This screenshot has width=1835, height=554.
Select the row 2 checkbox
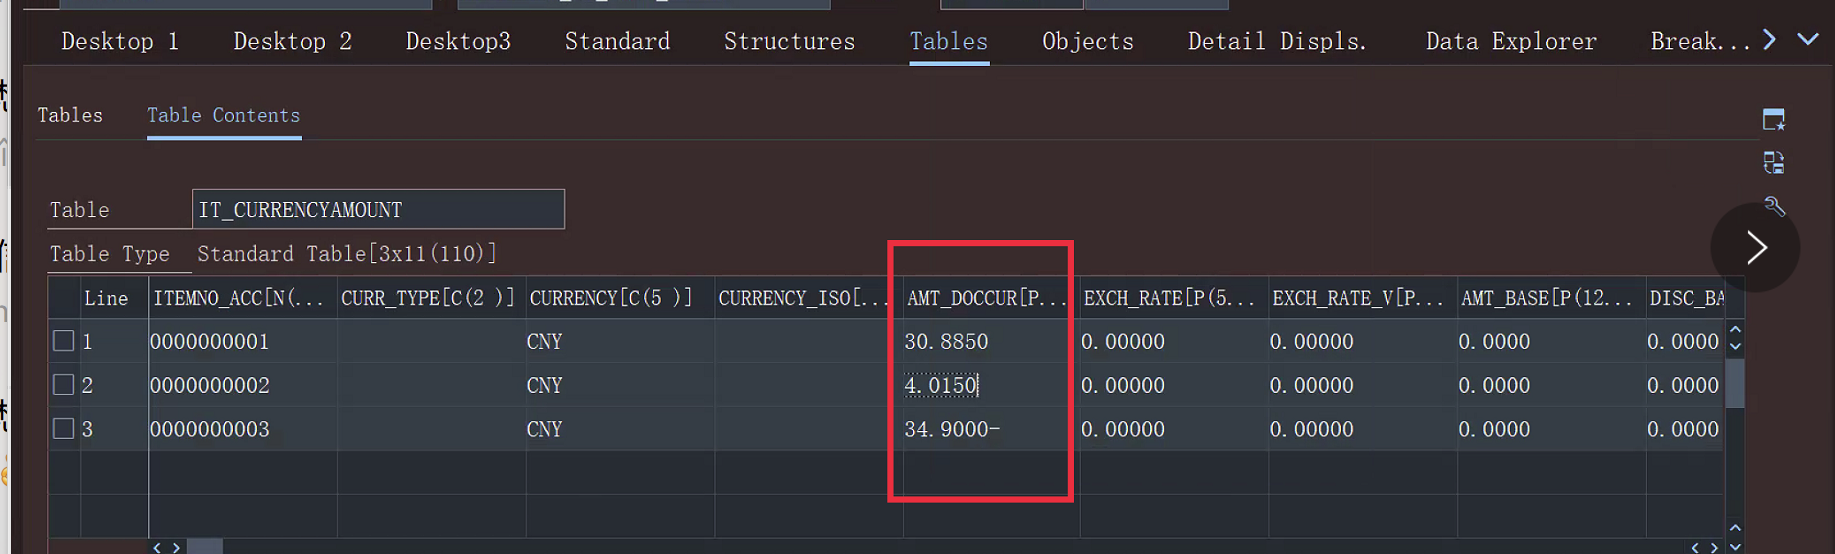pyautogui.click(x=64, y=385)
